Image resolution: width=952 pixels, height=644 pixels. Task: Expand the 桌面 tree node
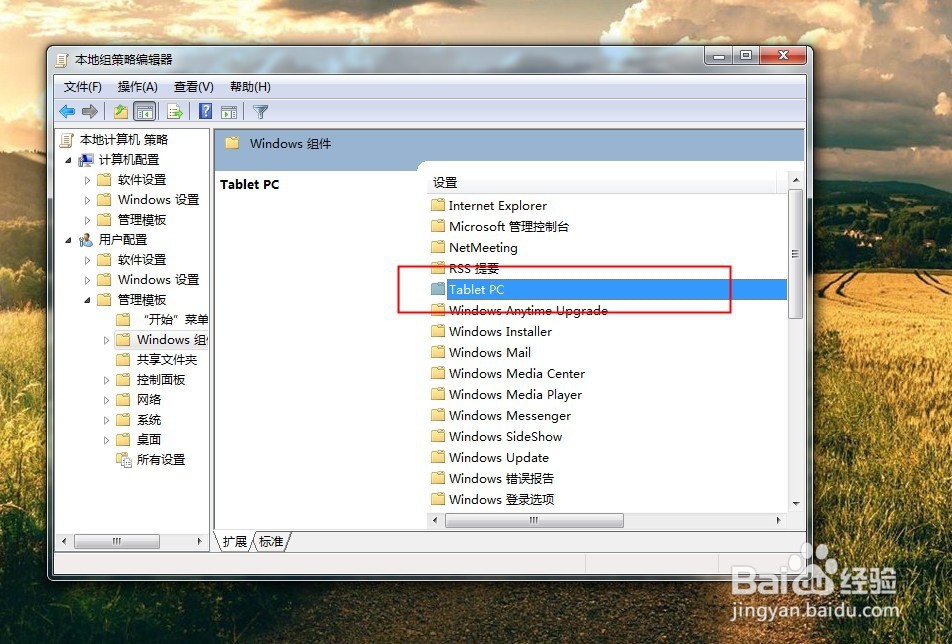pyautogui.click(x=106, y=440)
